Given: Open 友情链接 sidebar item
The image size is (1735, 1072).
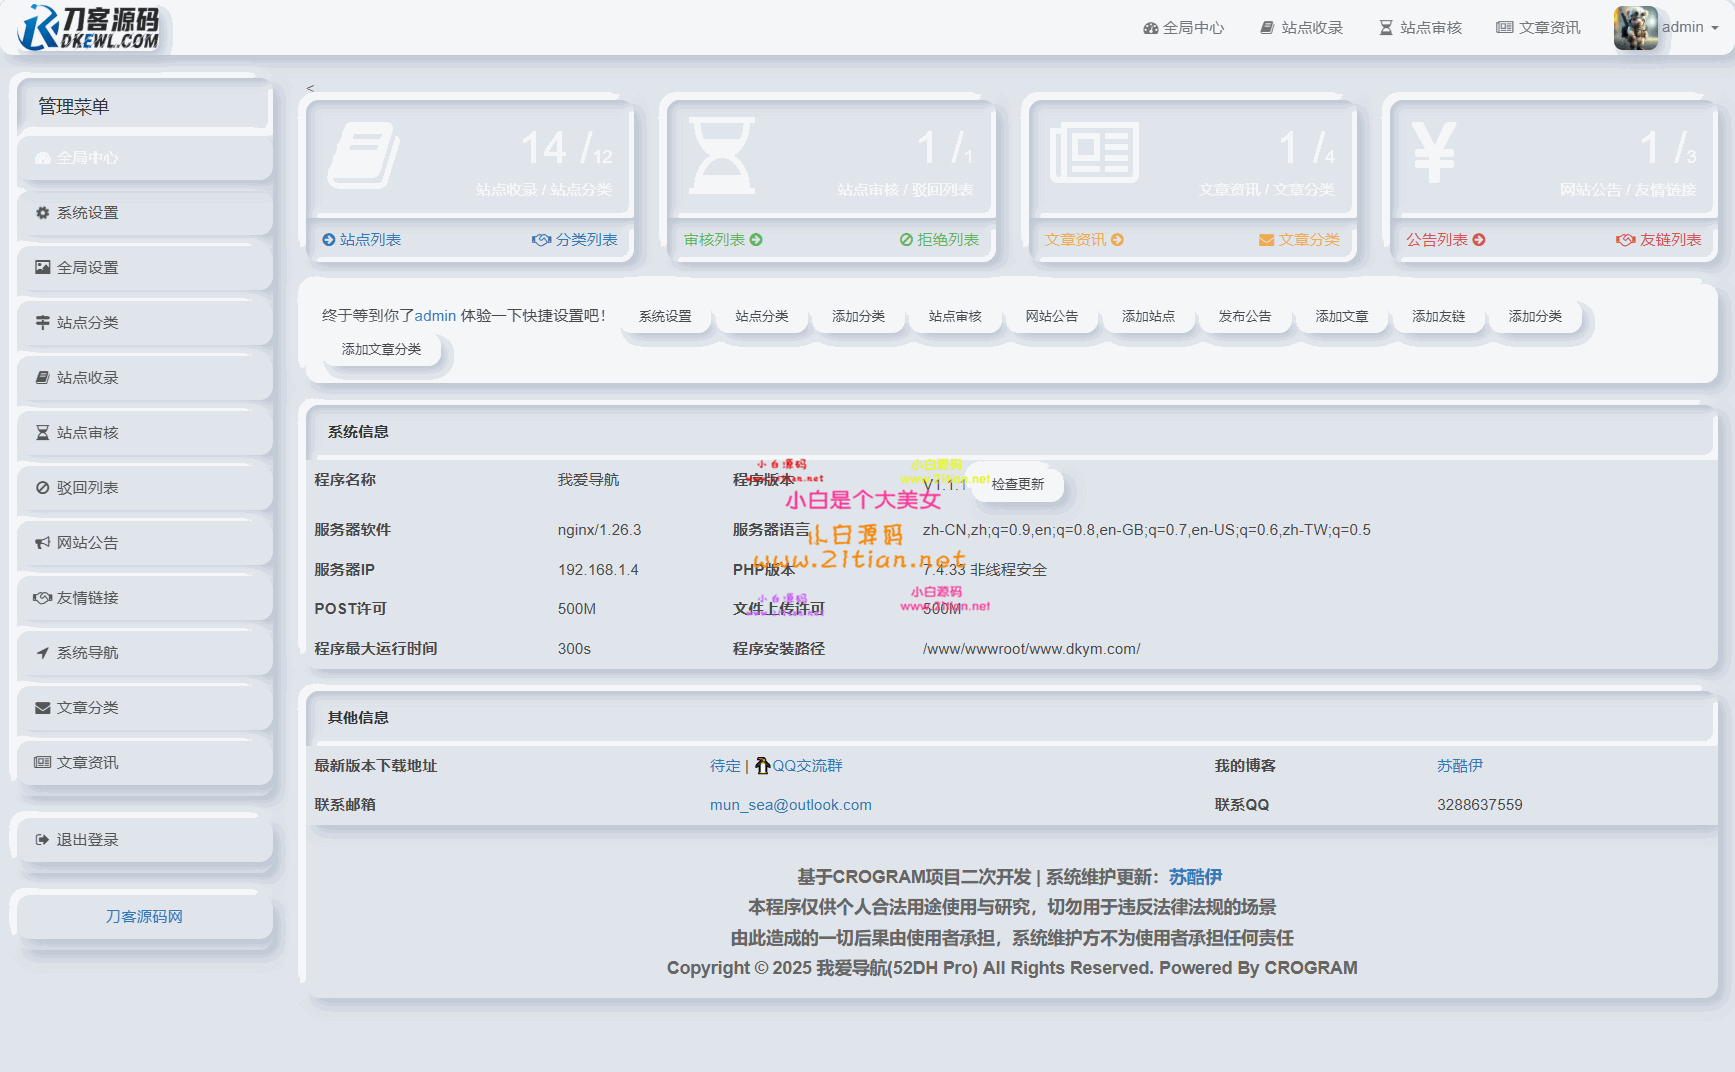Looking at the screenshot, I should (x=145, y=598).
